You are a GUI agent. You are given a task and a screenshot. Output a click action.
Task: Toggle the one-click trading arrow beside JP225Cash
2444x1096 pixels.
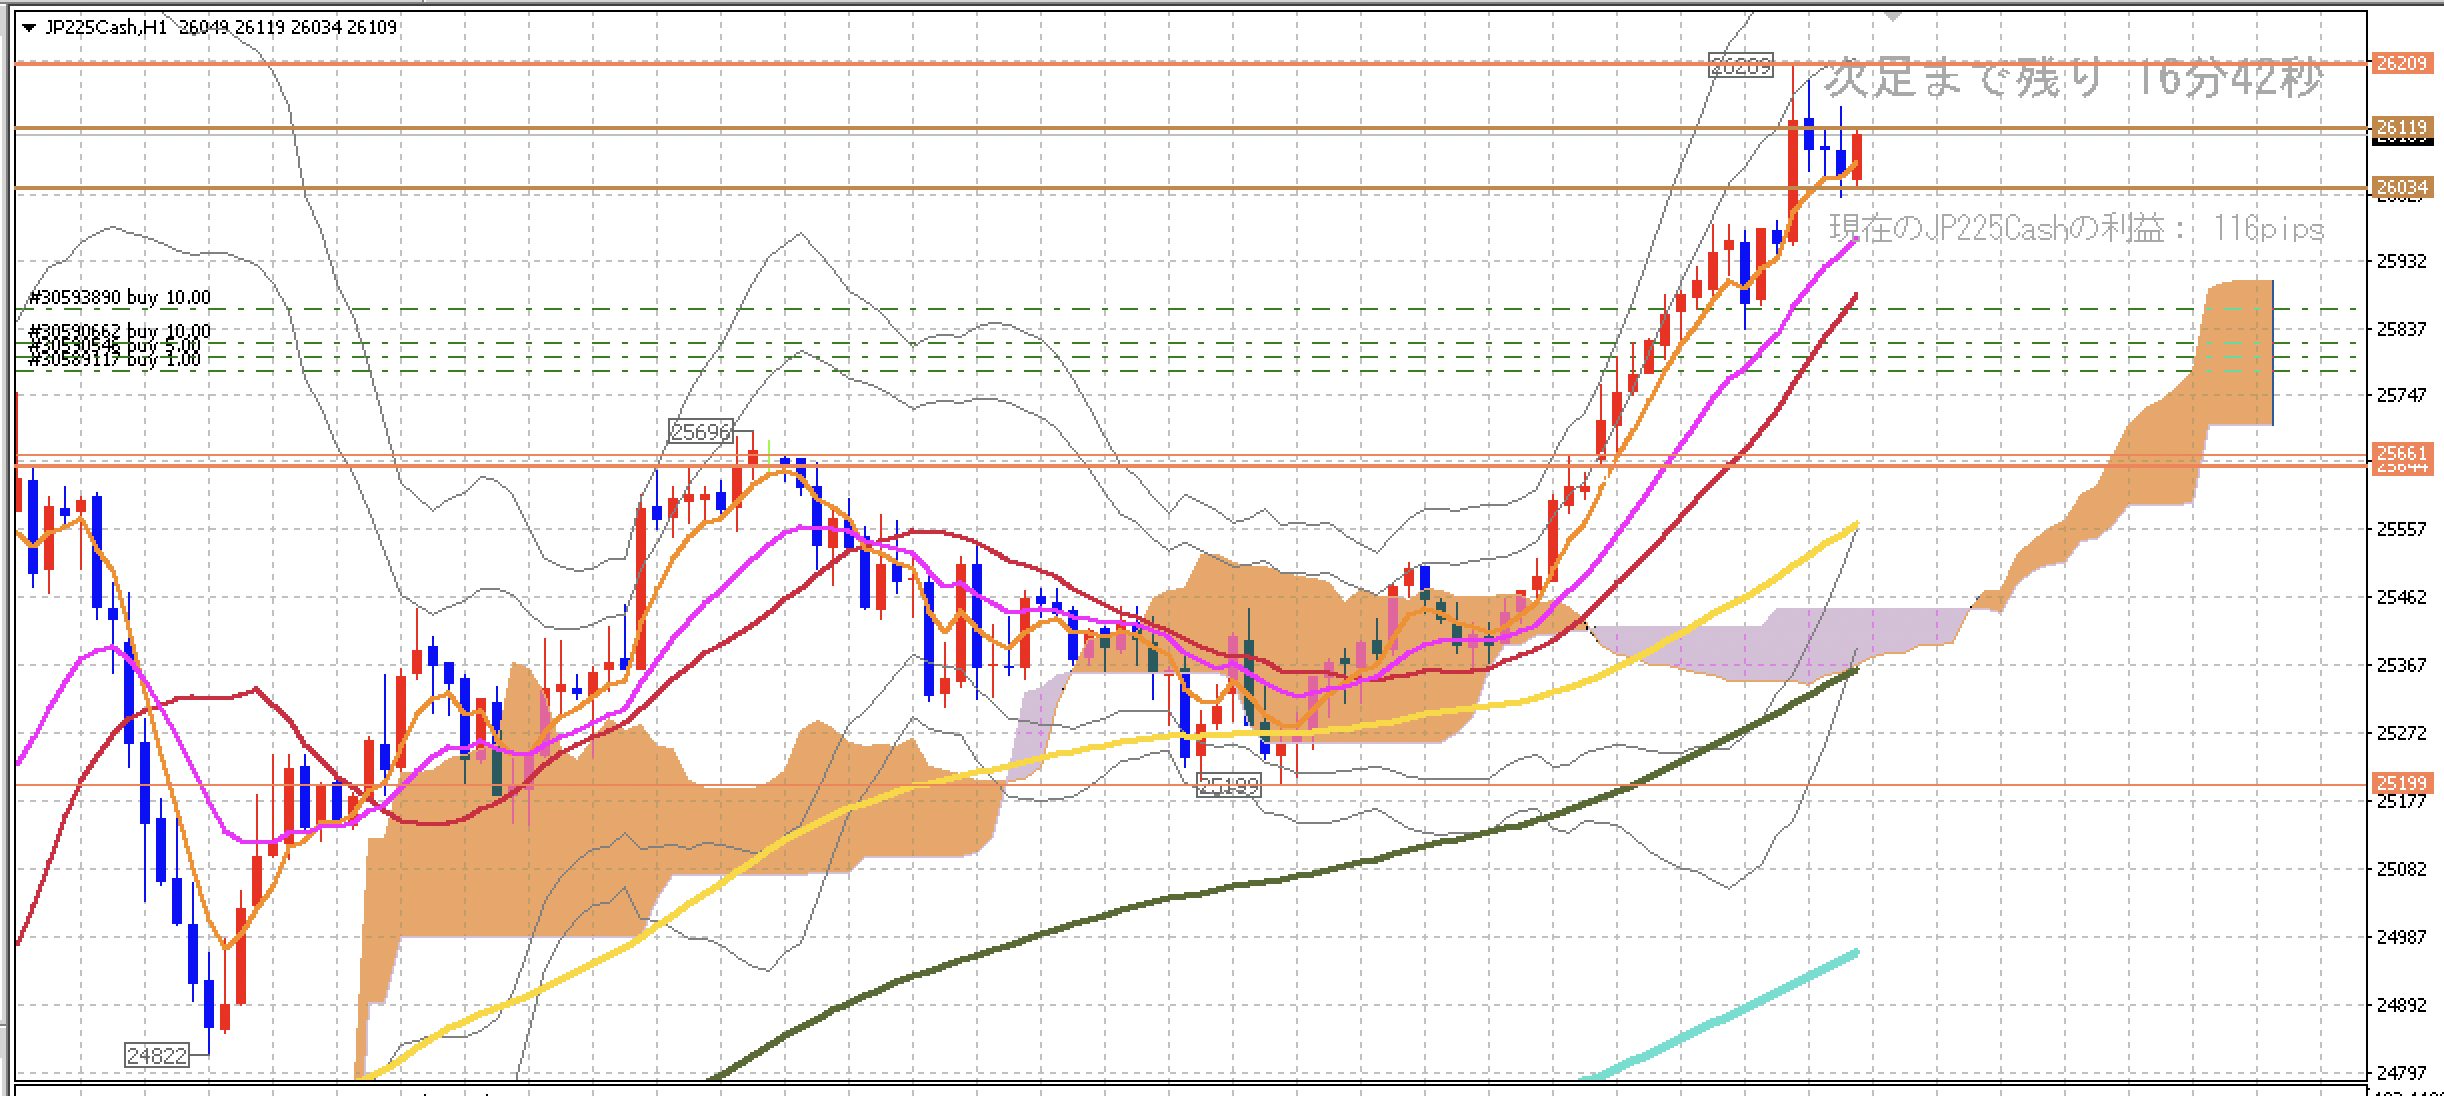28,28
